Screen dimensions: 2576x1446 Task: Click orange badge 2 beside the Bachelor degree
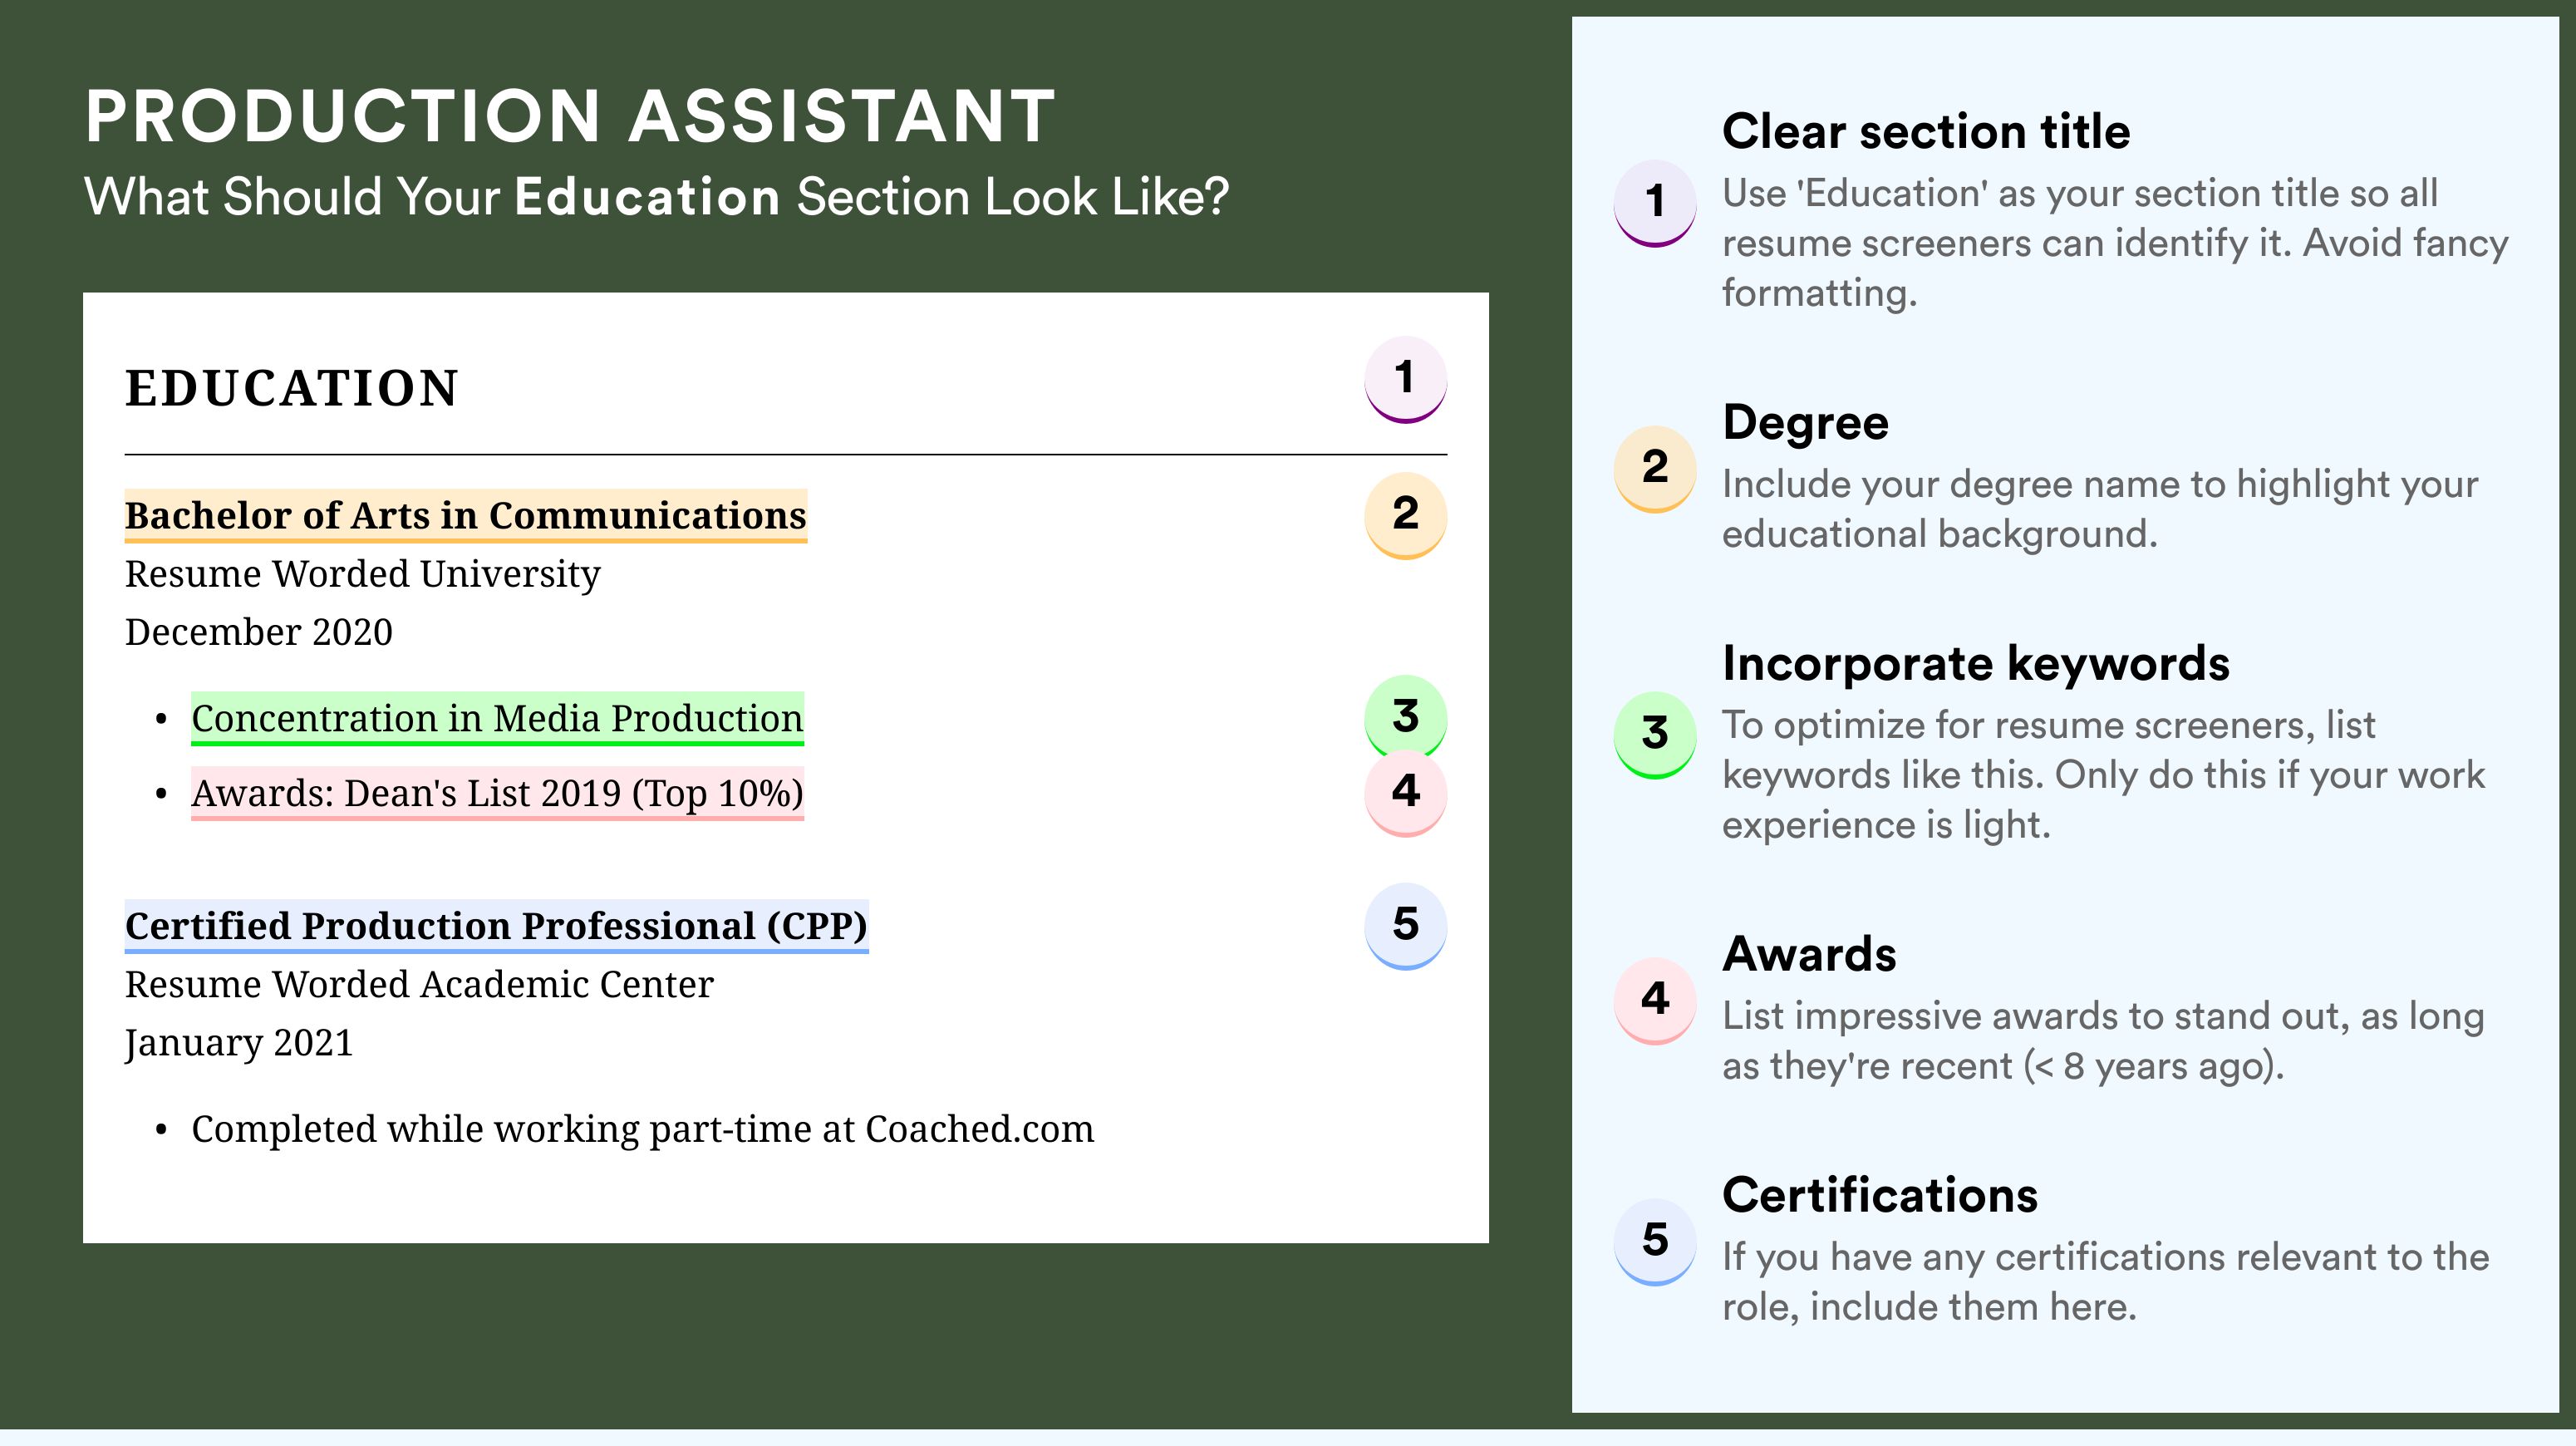click(1405, 515)
